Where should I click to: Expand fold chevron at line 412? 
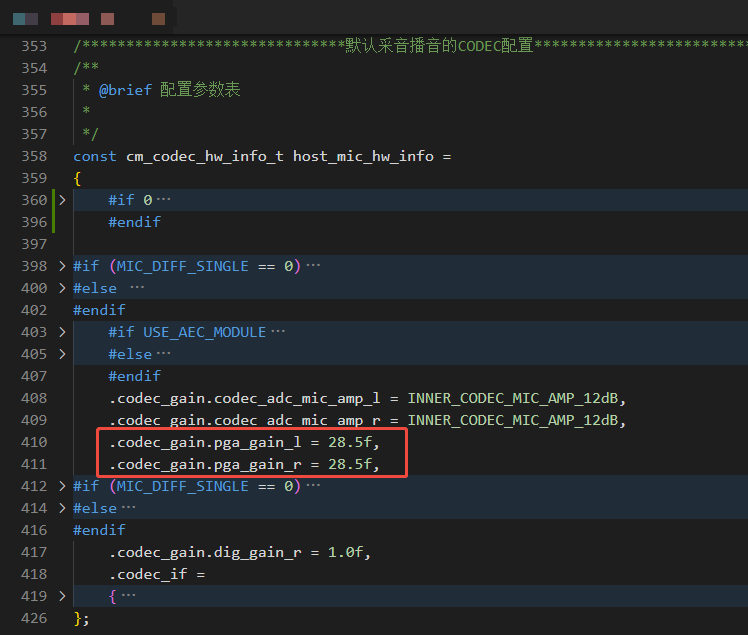(x=62, y=486)
